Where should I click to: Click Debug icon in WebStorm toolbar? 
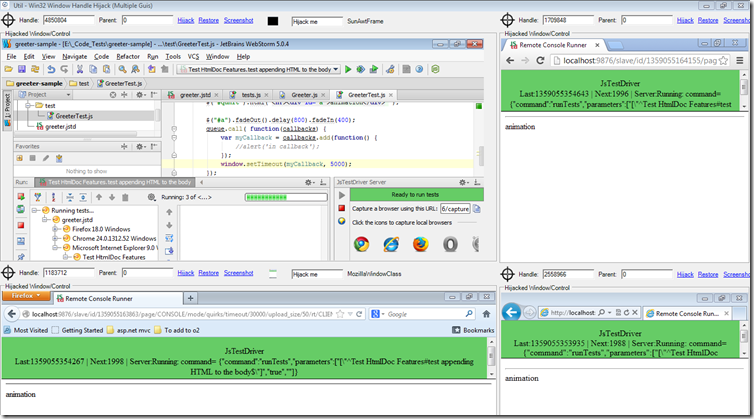click(360, 69)
